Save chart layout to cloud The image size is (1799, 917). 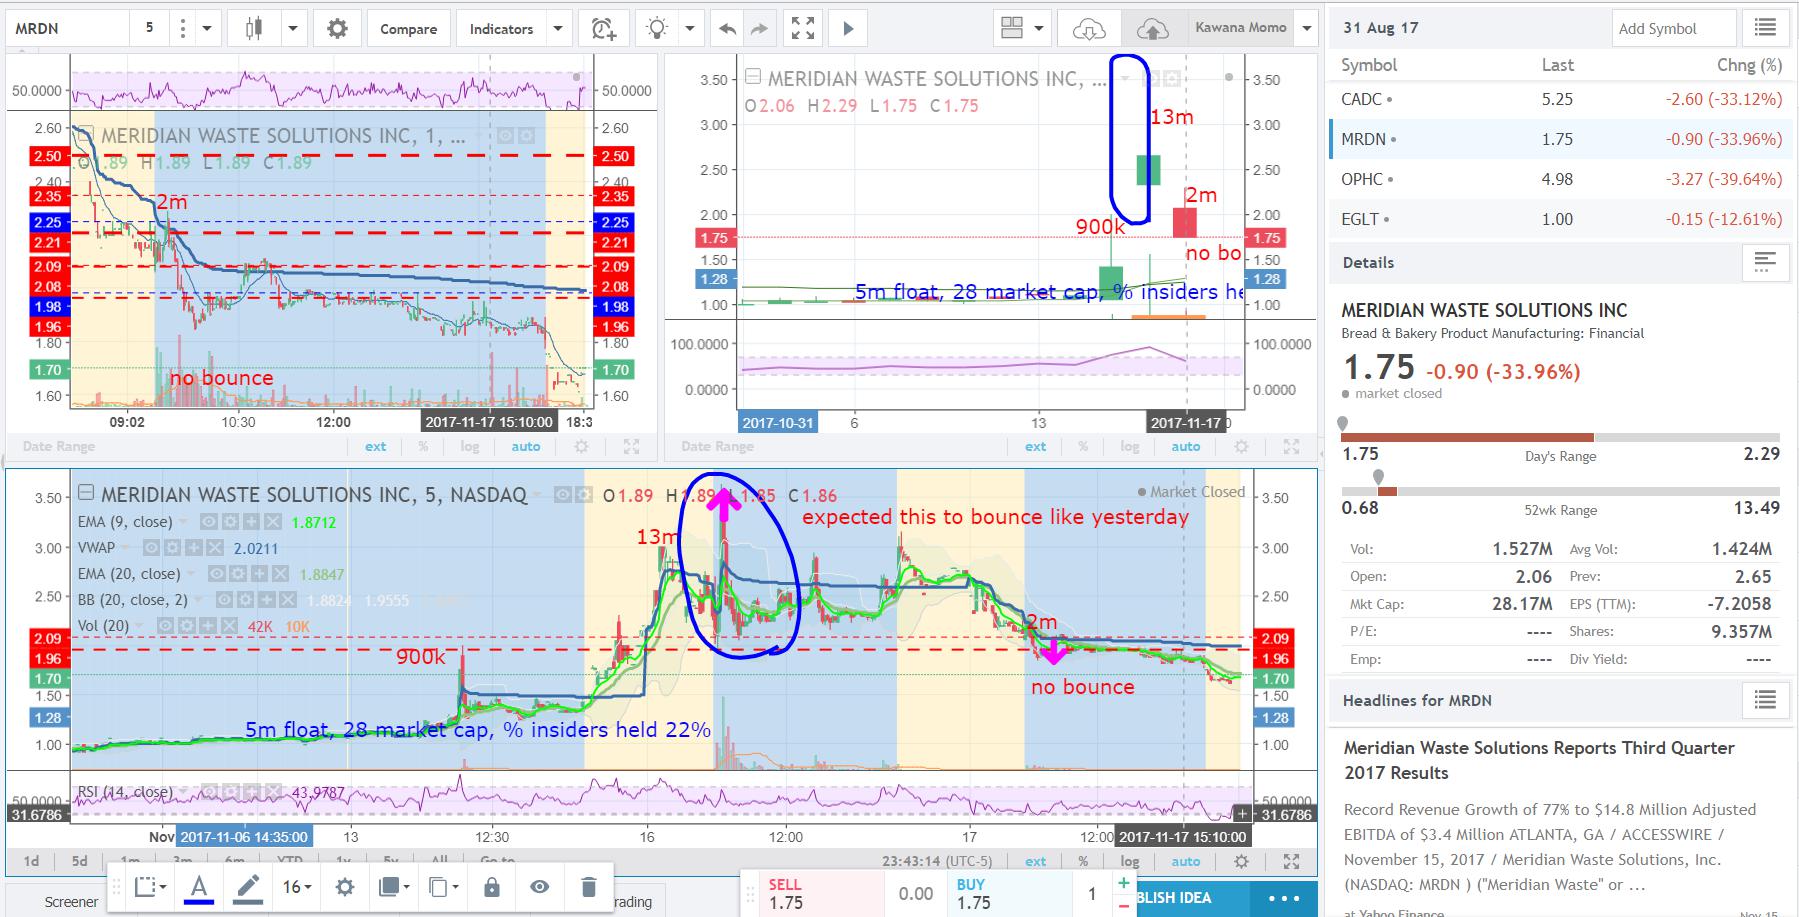(x=1153, y=29)
